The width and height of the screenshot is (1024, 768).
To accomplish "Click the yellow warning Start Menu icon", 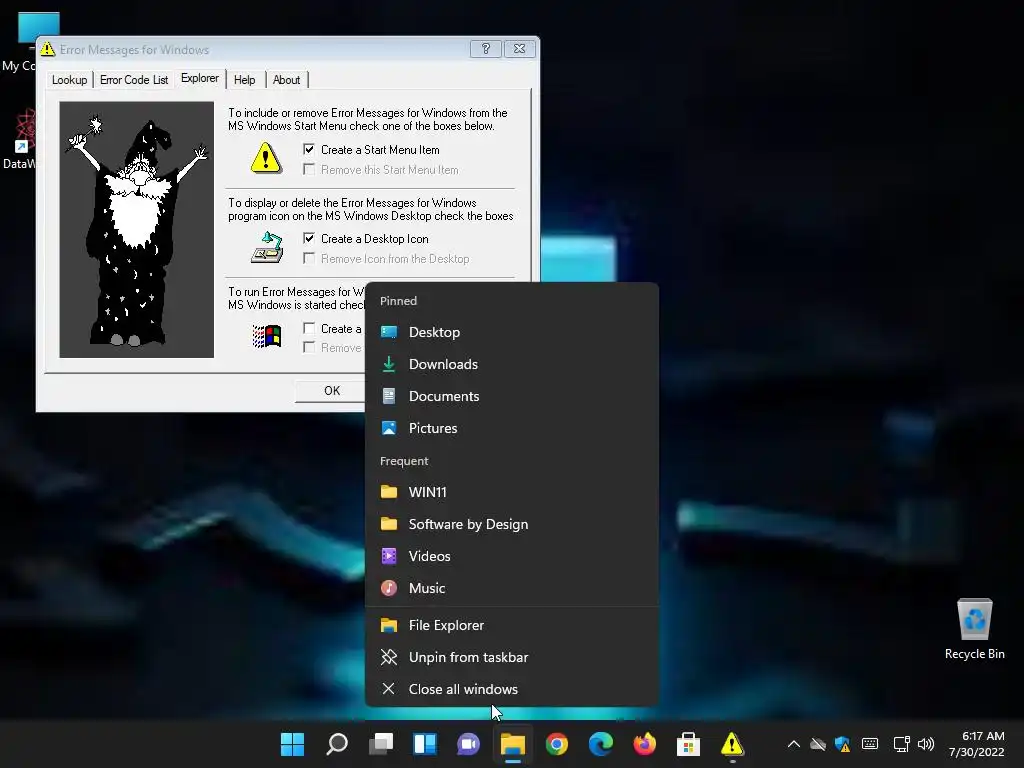I will (266, 158).
